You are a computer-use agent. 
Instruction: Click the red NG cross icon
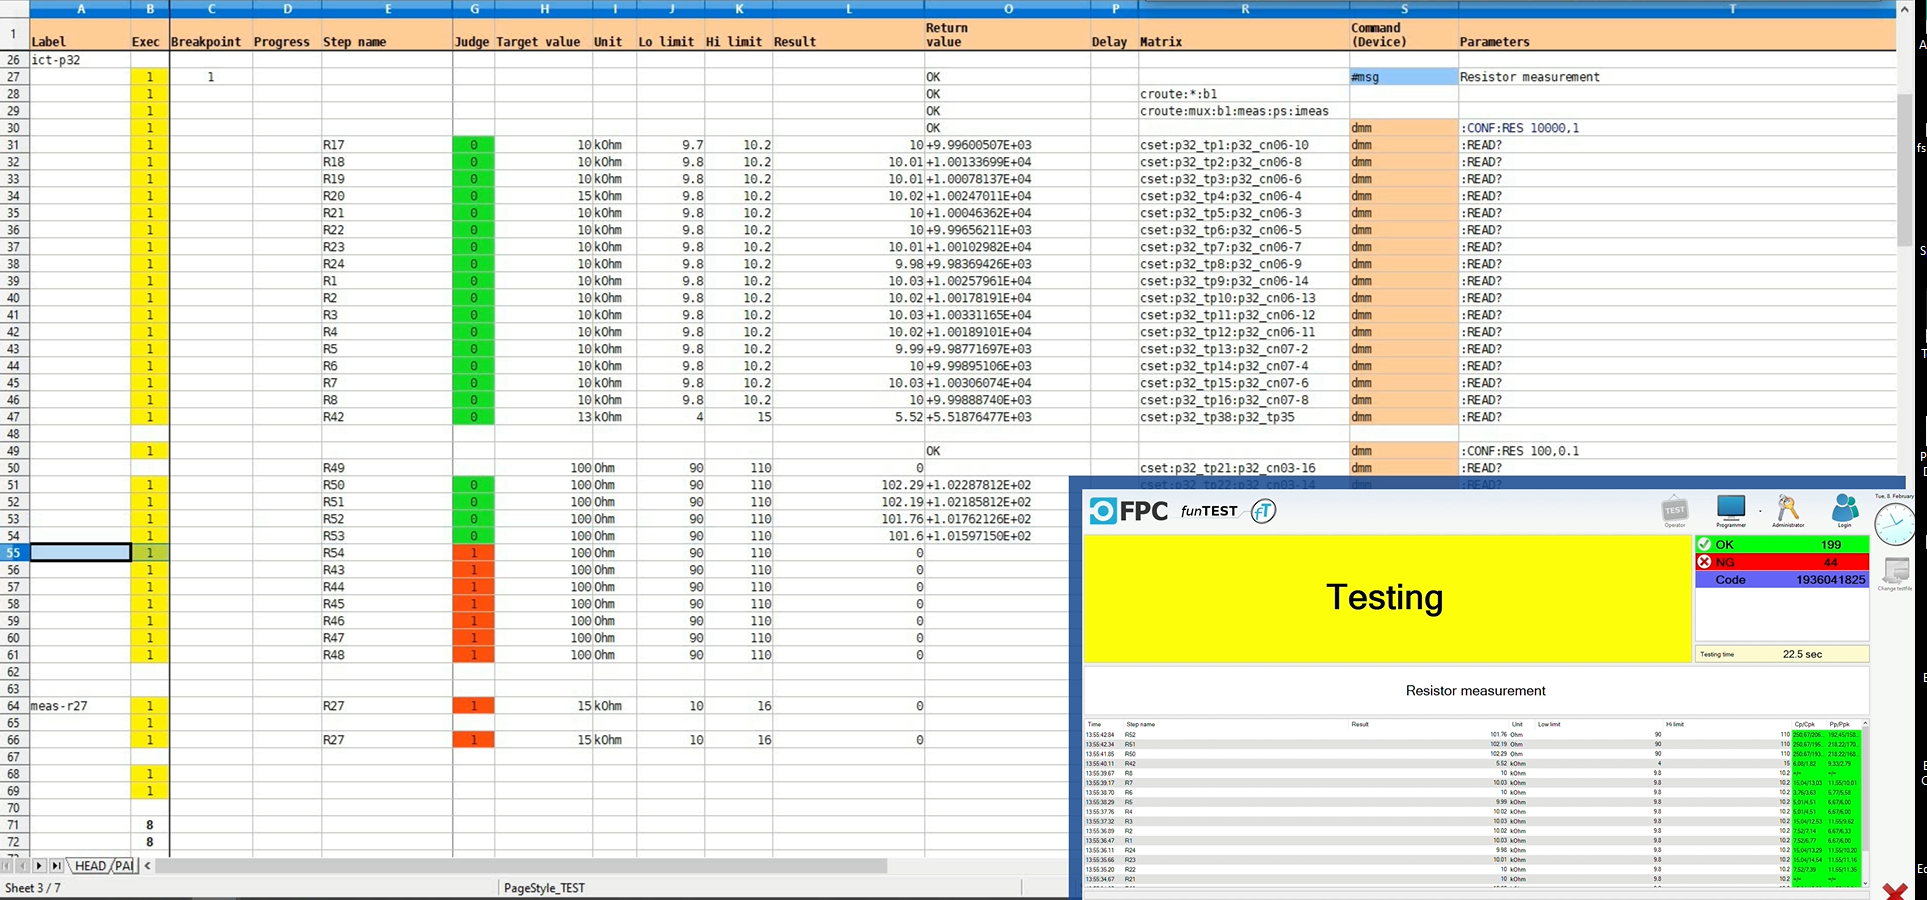click(x=1704, y=562)
